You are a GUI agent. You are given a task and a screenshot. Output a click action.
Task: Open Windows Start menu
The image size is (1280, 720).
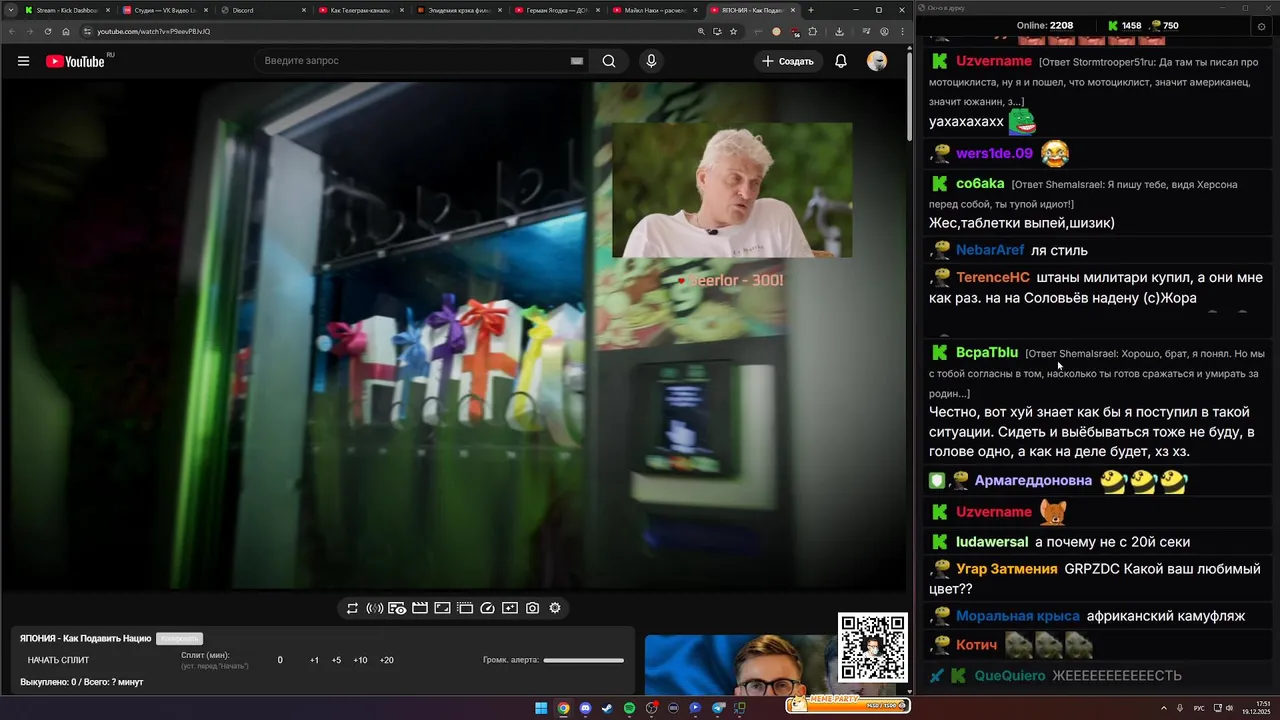point(541,708)
